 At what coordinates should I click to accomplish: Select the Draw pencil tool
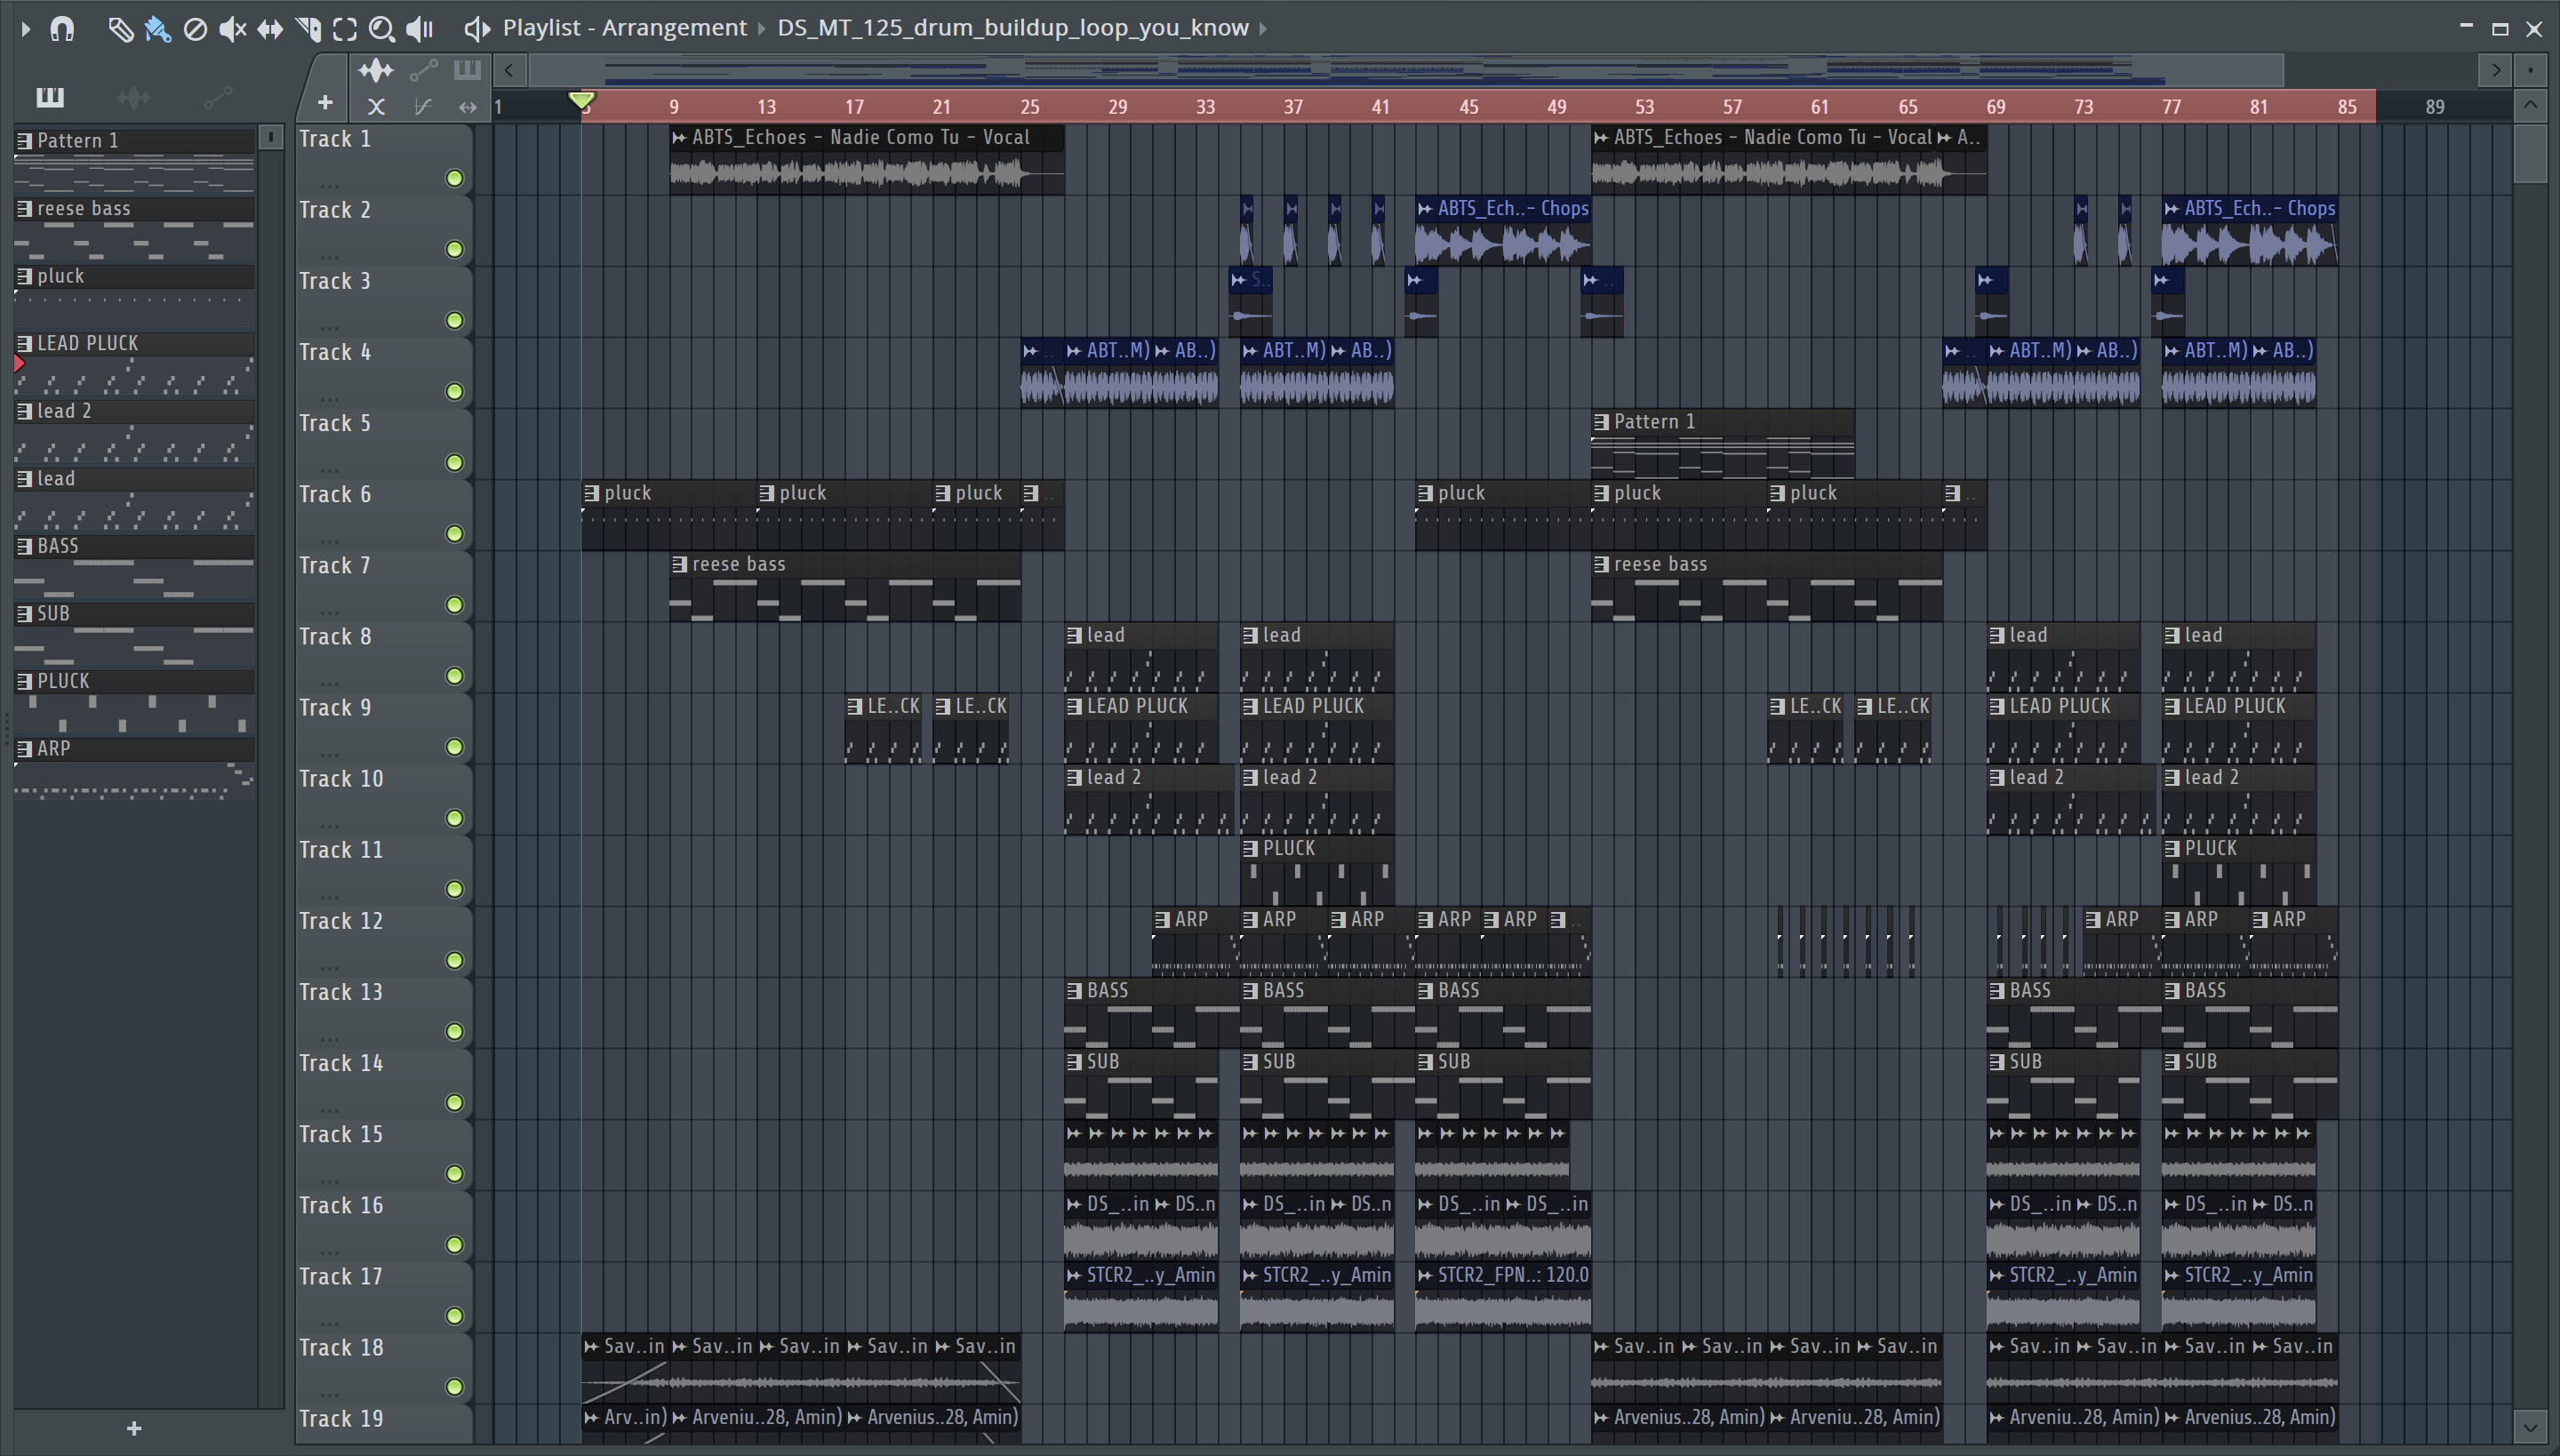pos(120,29)
